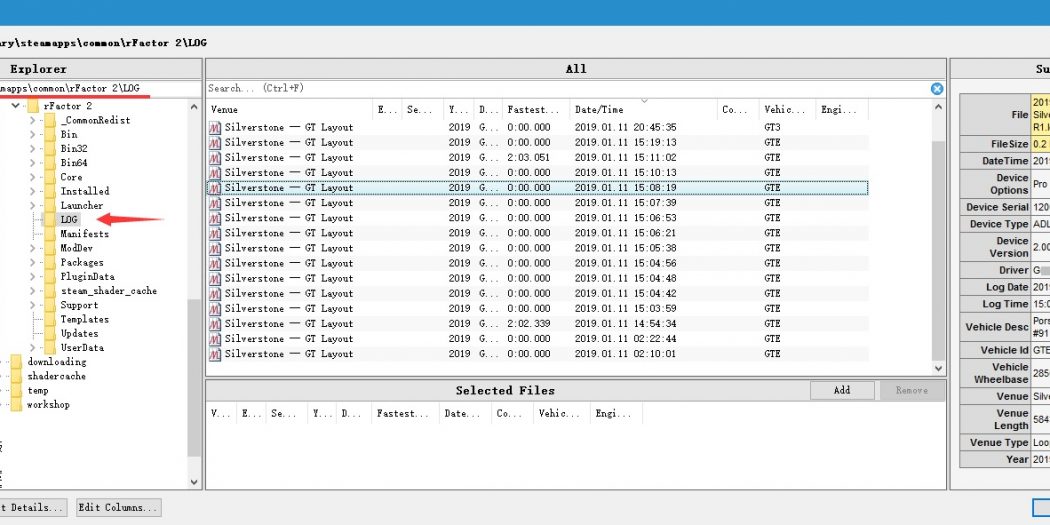Click the log file icon for the 15:06:53 entry

point(214,218)
